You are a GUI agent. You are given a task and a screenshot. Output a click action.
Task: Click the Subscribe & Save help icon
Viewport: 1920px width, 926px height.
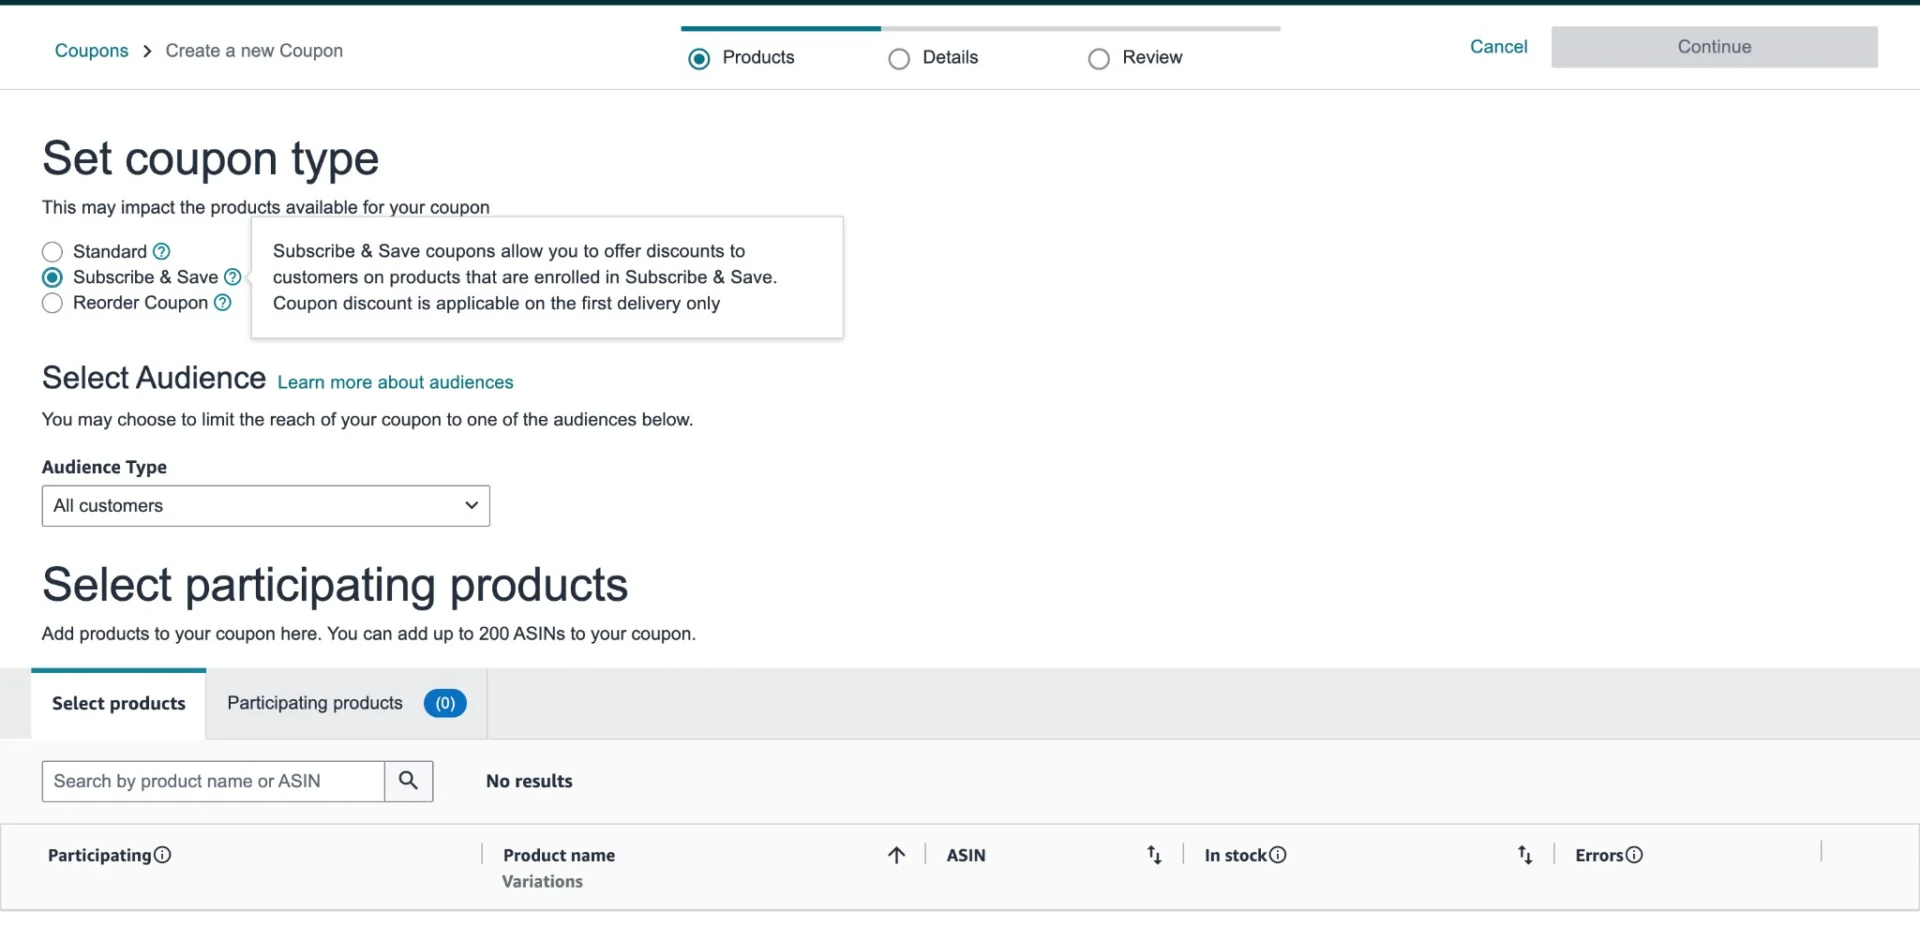tap(232, 277)
